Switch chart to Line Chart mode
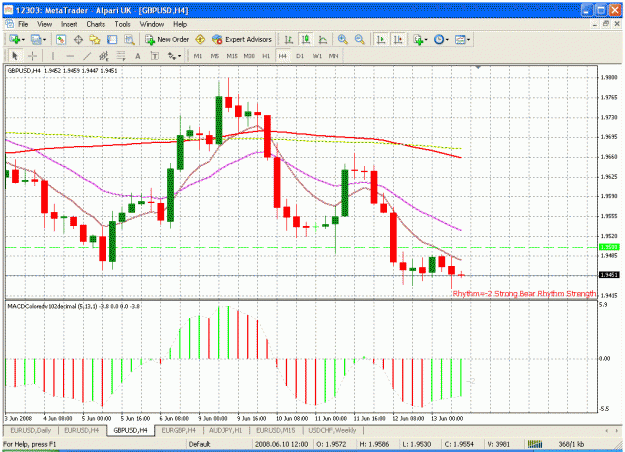Image resolution: width=625 pixels, height=452 pixels. coord(323,39)
